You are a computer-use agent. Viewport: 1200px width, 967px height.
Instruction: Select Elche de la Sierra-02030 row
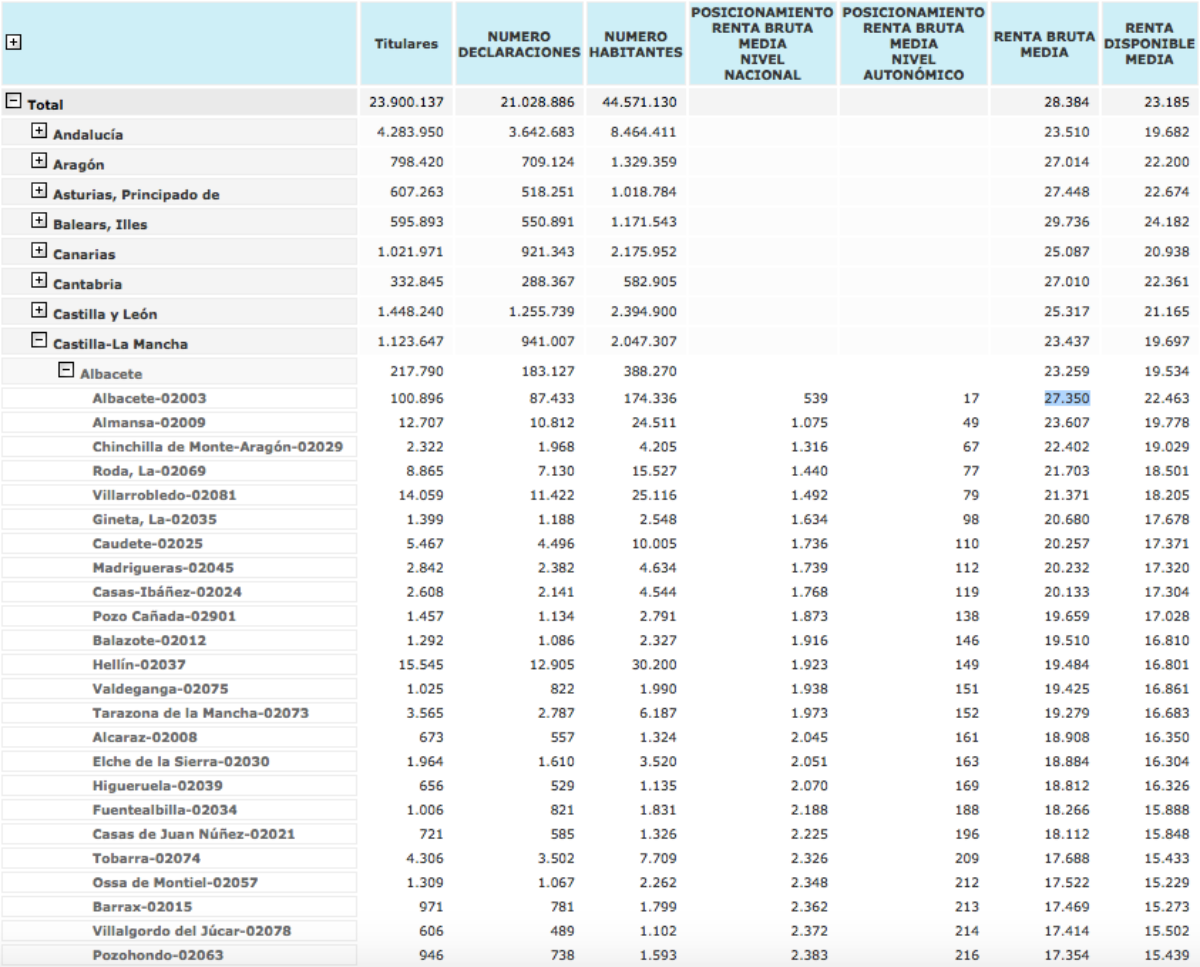180,761
